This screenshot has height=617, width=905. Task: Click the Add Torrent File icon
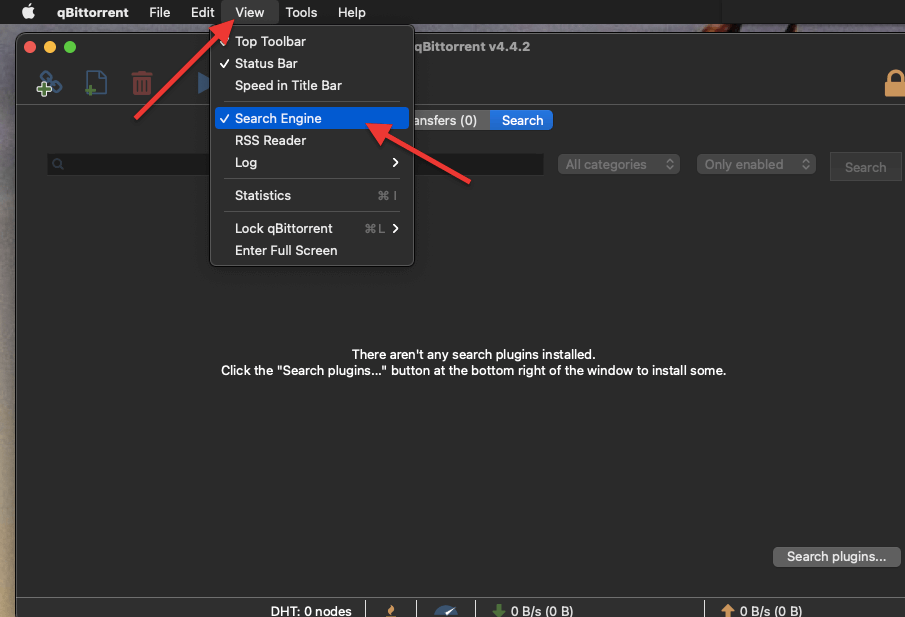click(96, 83)
